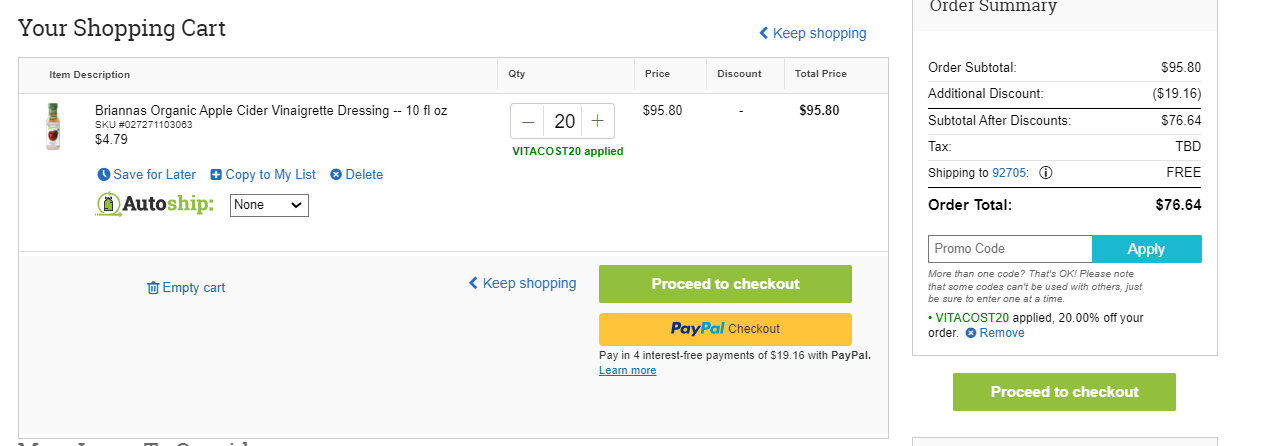Increase quantity with the plus button
Viewport: 1277px width, 446px height.
coord(597,122)
